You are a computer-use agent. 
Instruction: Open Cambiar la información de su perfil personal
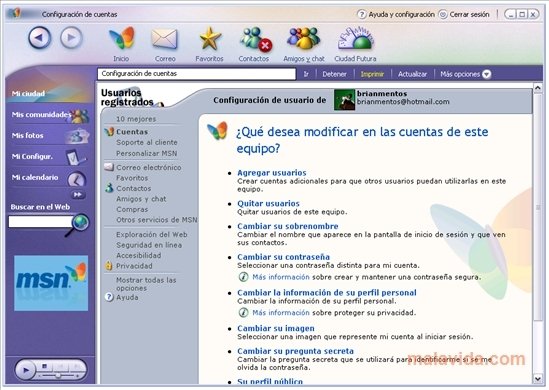coord(327,293)
